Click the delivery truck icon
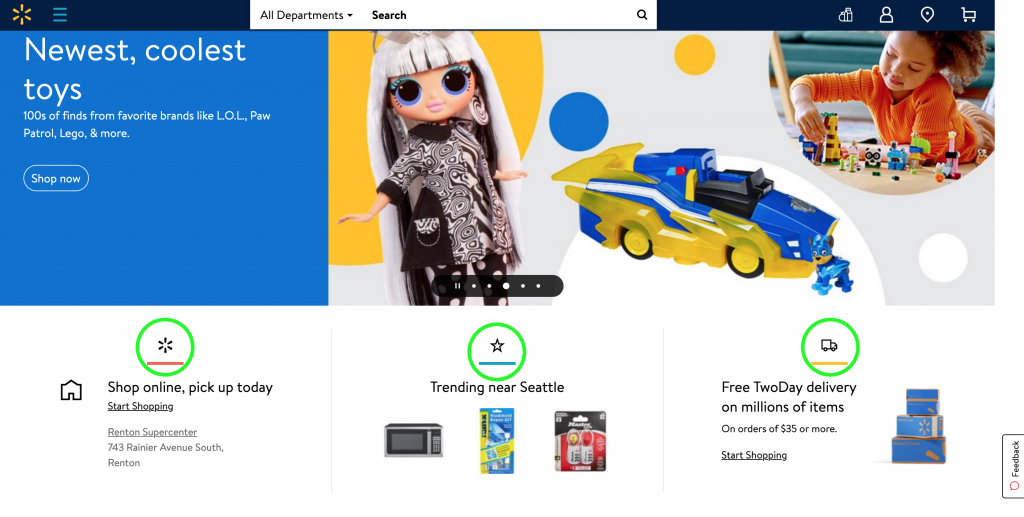This screenshot has width=1024, height=517. click(829, 345)
